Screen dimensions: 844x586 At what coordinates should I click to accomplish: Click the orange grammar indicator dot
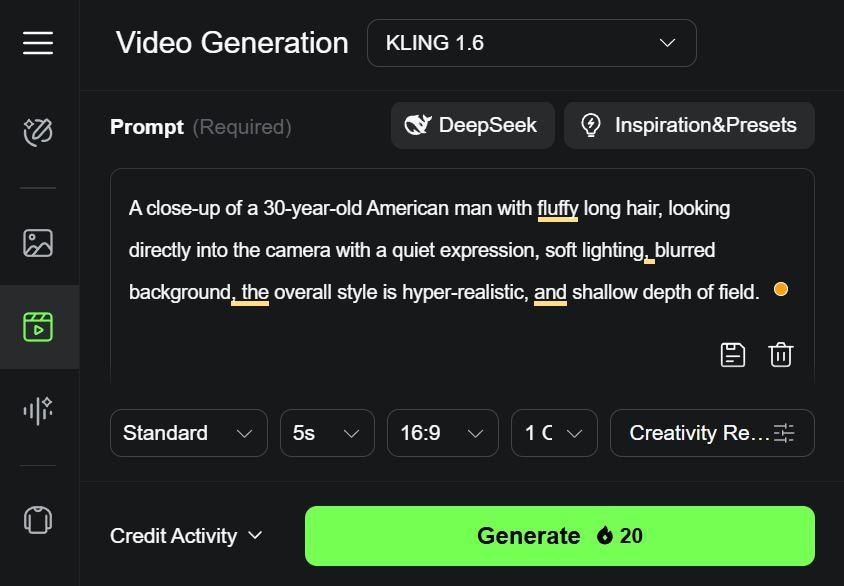(x=781, y=290)
